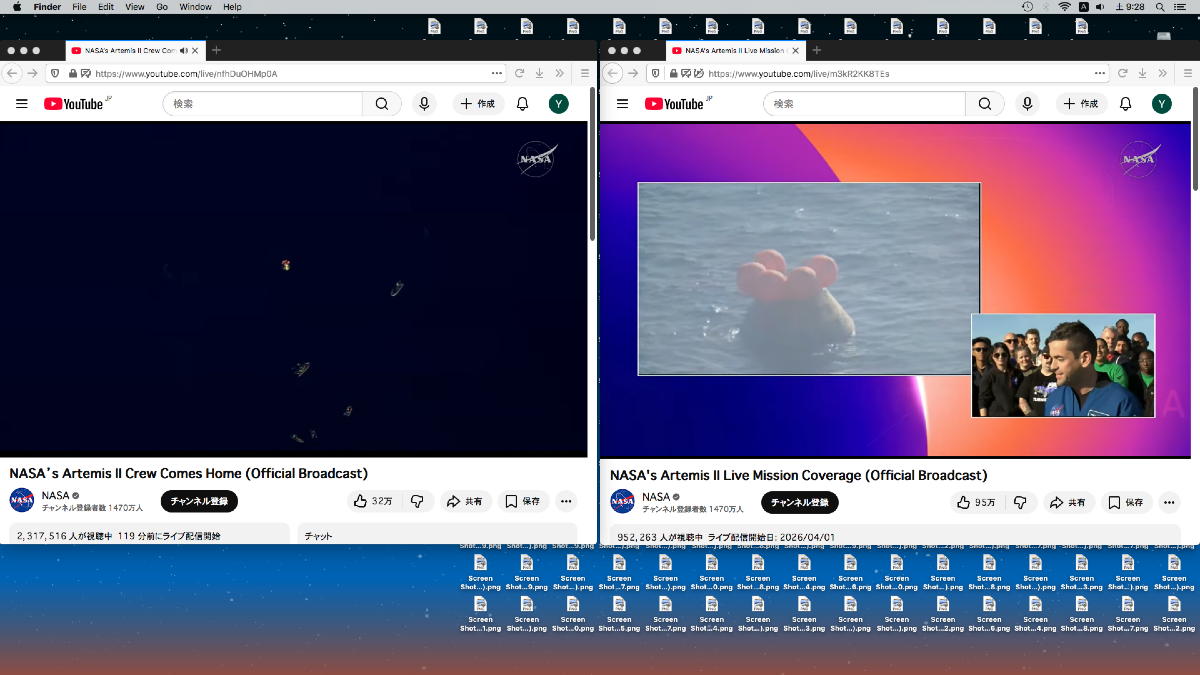Mute the Artemis II Crew tab audio
Image resolution: width=1200 pixels, height=675 pixels.
click(184, 50)
